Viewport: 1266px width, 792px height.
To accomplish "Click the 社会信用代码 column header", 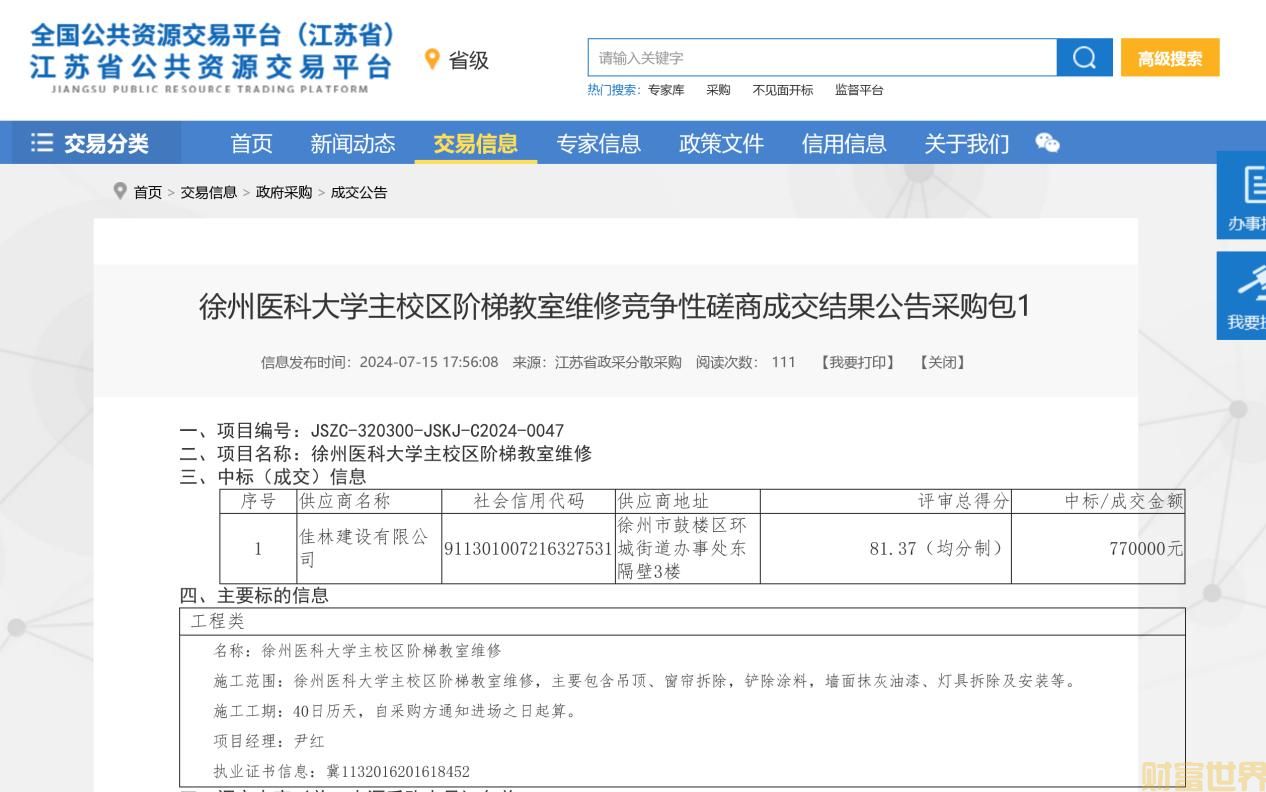I will pos(528,501).
